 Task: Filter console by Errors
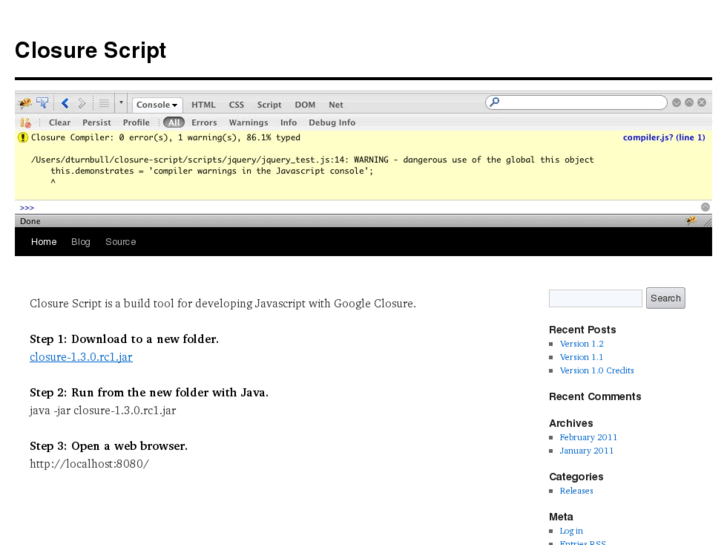coord(204,122)
